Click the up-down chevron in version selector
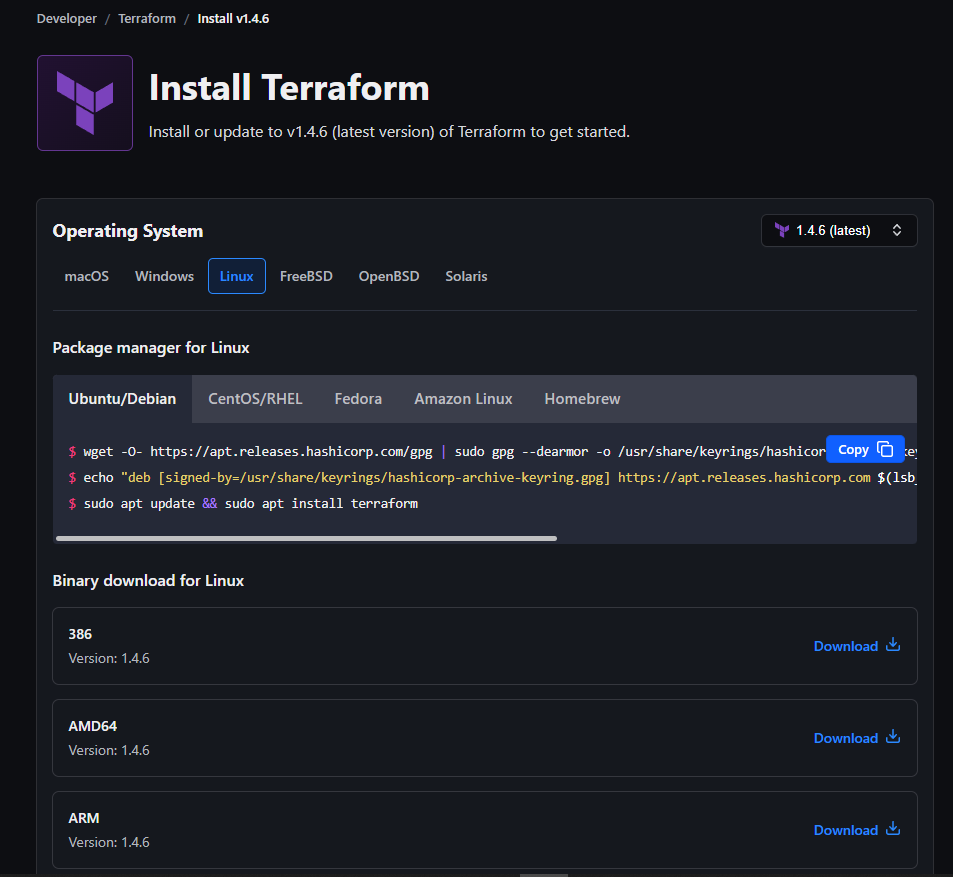The width and height of the screenshot is (953, 877). 896,230
